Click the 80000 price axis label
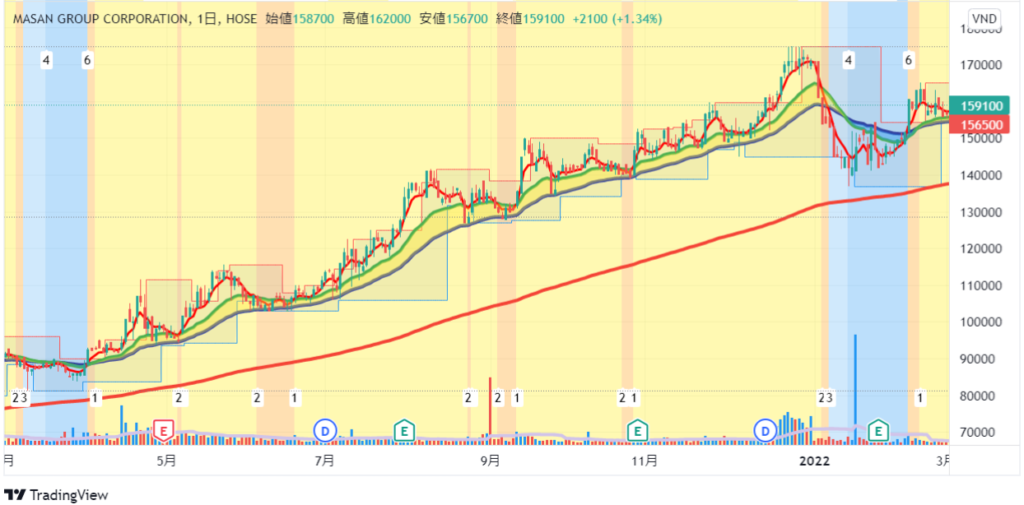The height and width of the screenshot is (505, 1024). coord(980,396)
